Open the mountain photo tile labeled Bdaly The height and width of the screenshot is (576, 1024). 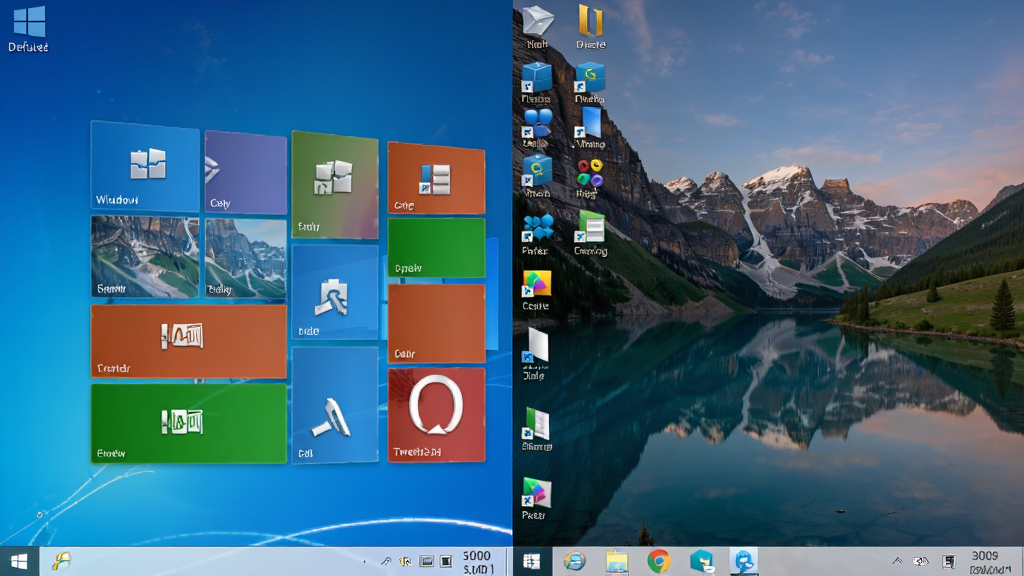pyautogui.click(x=246, y=259)
